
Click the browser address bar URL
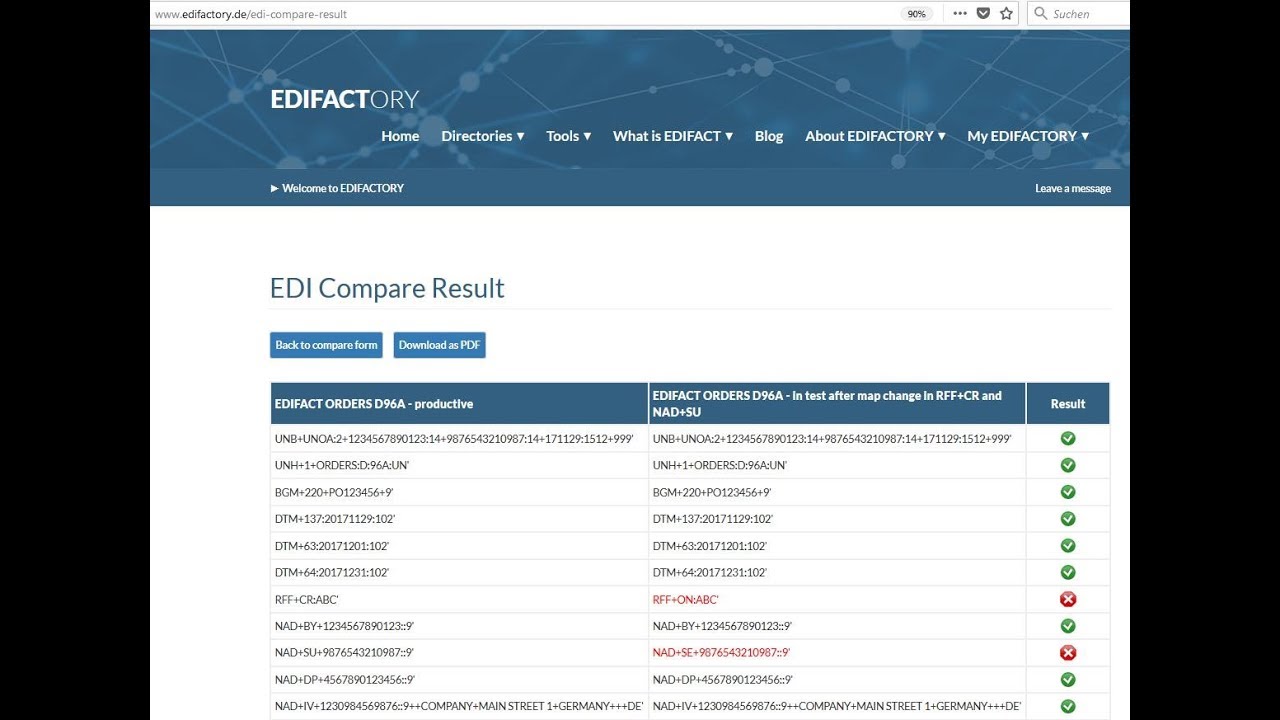[252, 14]
